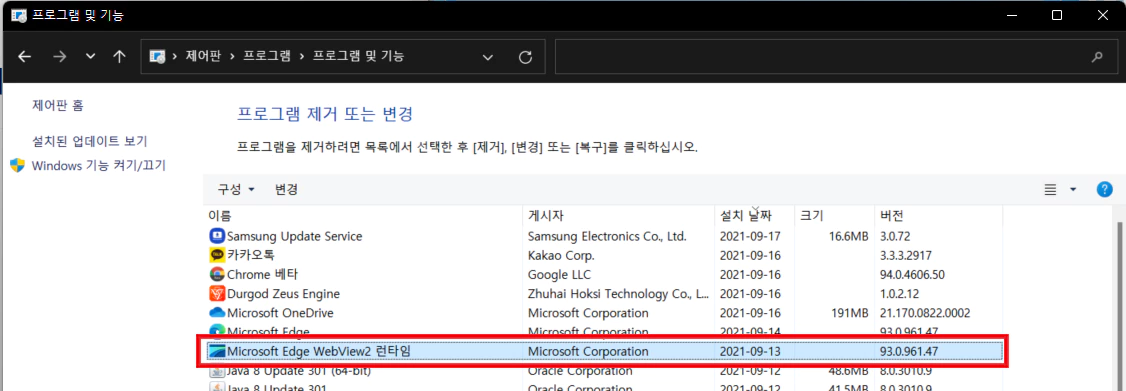This screenshot has height=391, width=1126.
Task: Select the Durgod Zeus Engine icon
Action: (217, 294)
